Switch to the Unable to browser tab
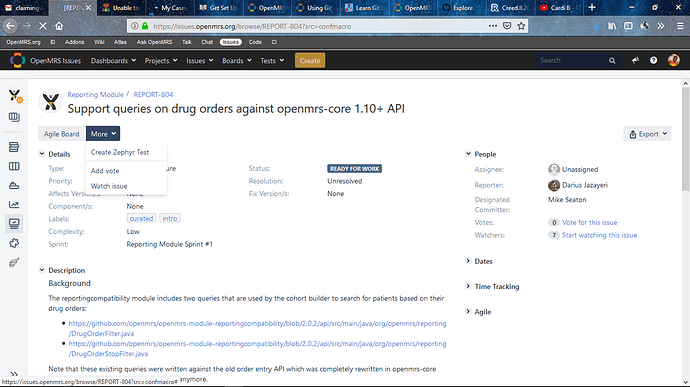 pyautogui.click(x=121, y=7)
